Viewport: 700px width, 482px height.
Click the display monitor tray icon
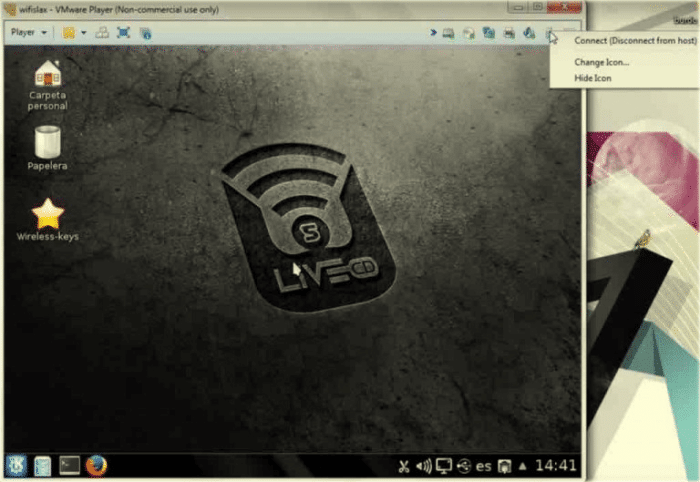click(x=444, y=466)
